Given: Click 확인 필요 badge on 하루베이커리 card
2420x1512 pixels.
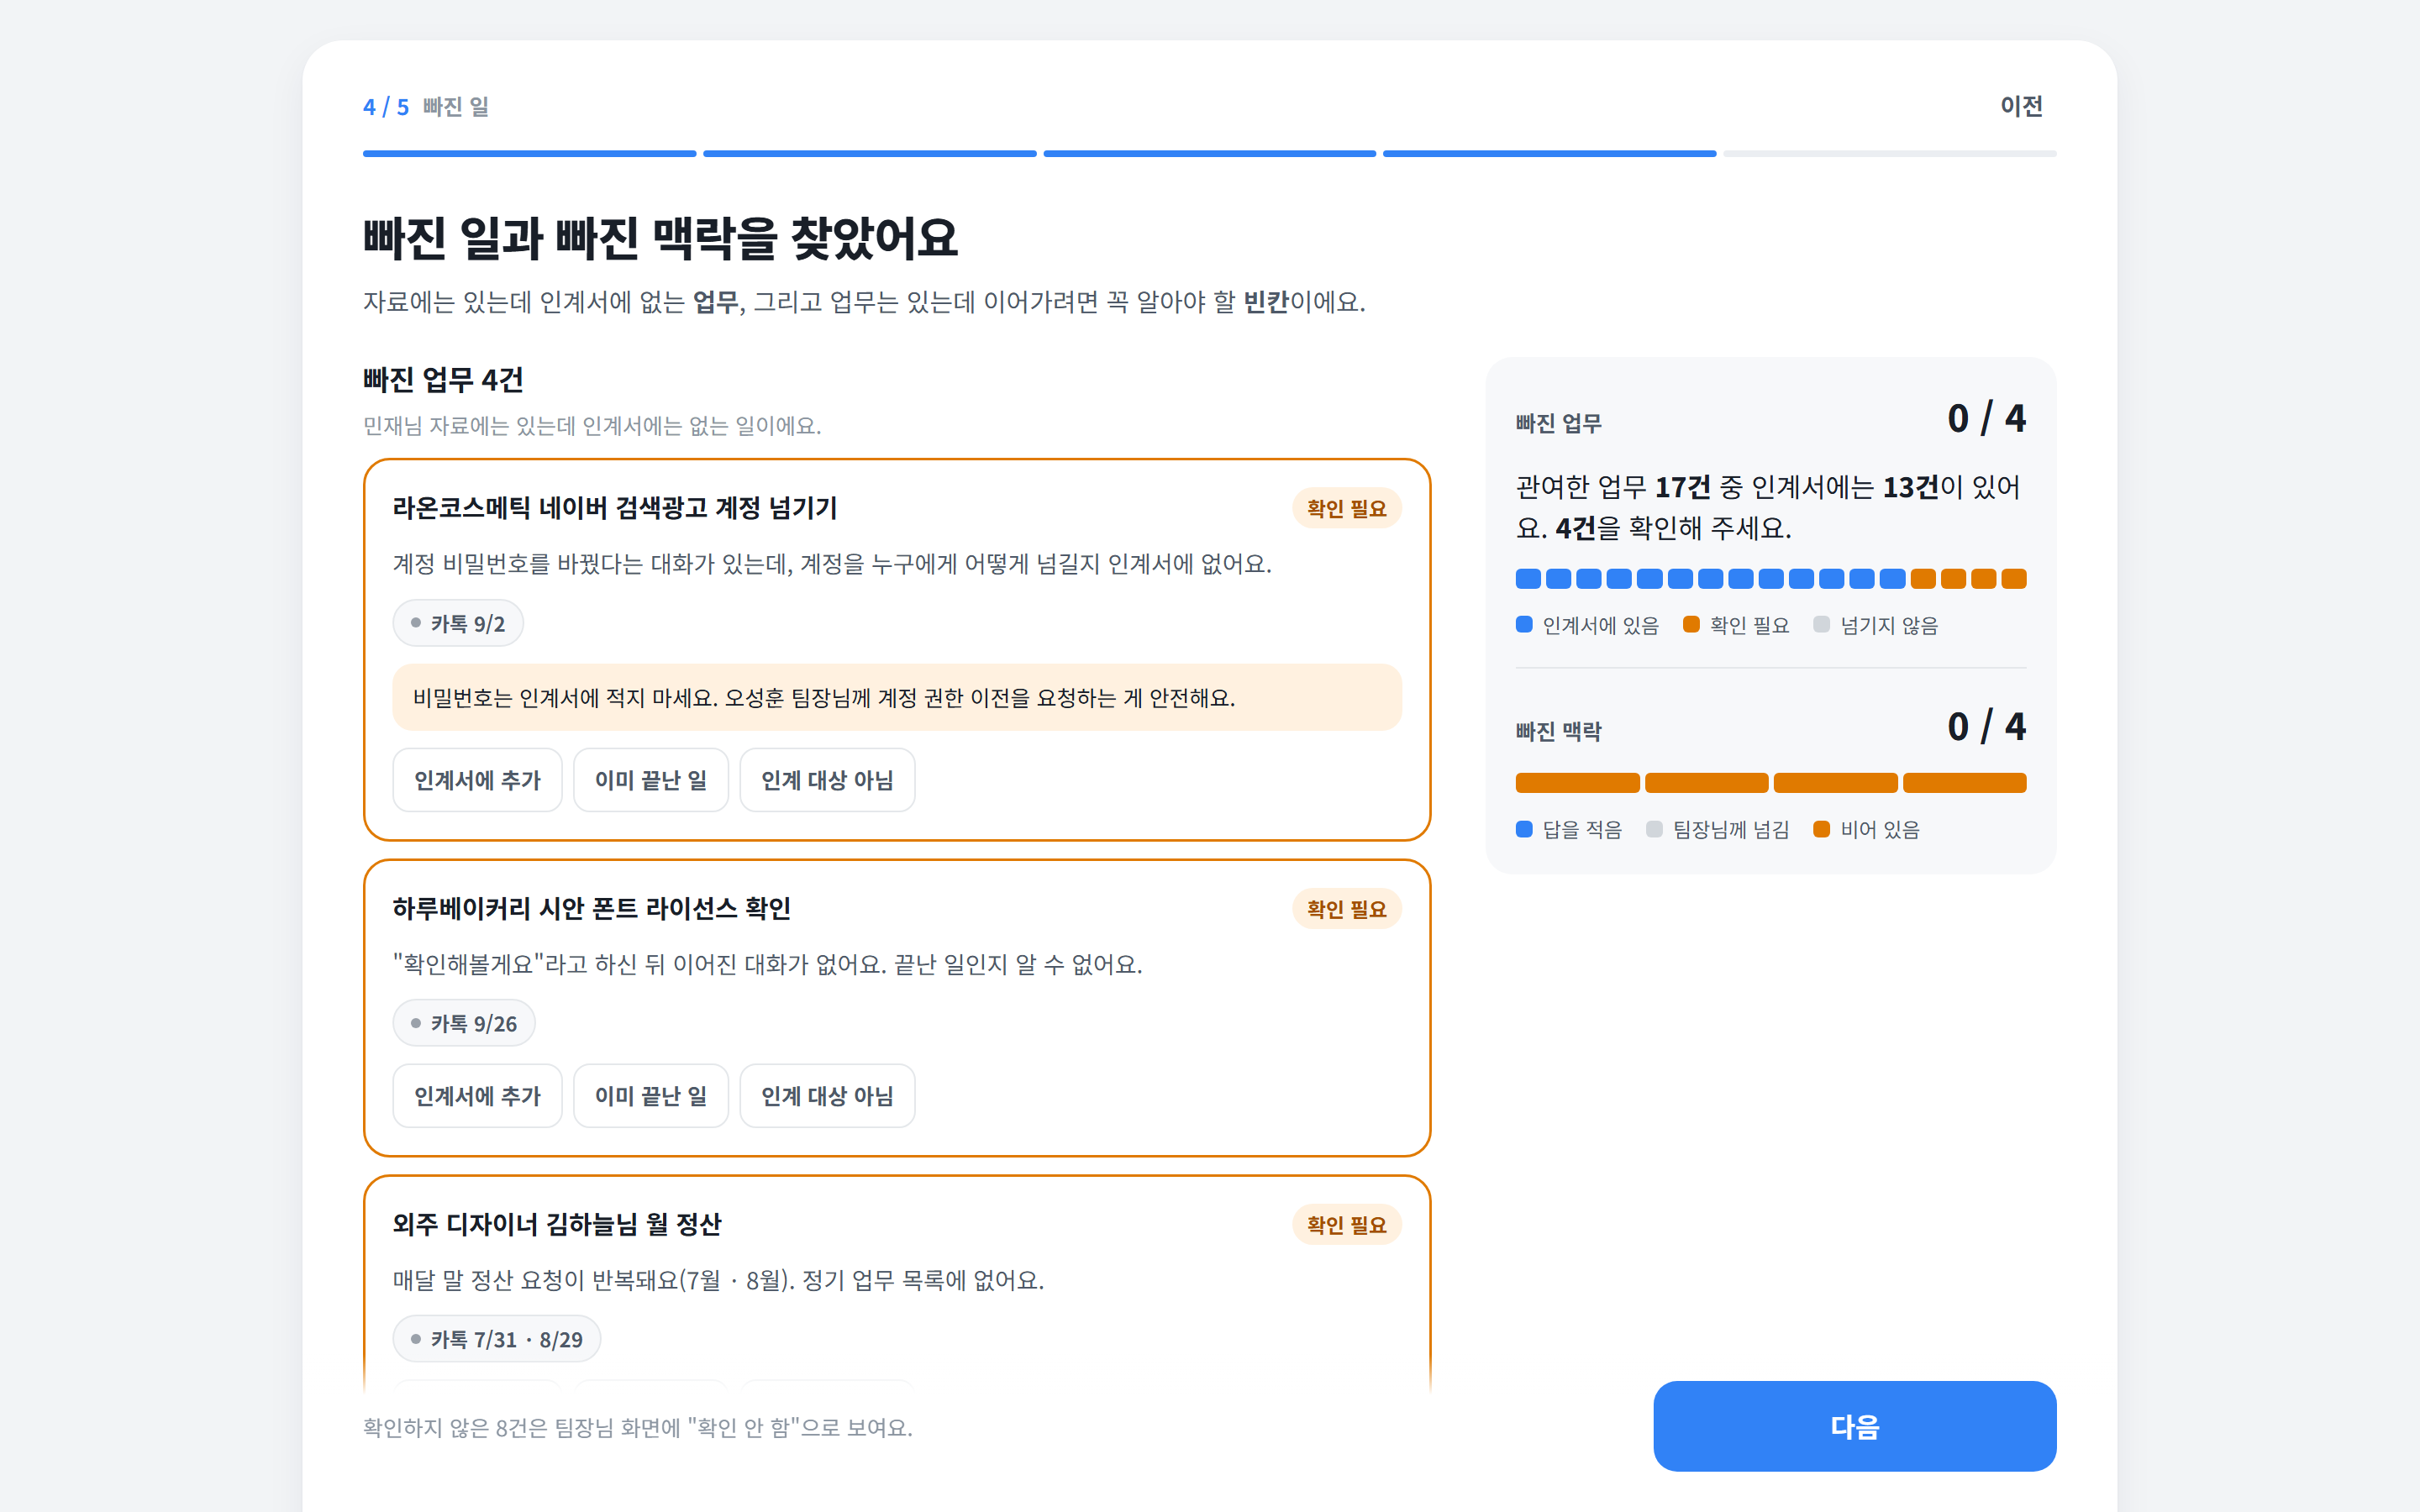Looking at the screenshot, I should (1346, 909).
